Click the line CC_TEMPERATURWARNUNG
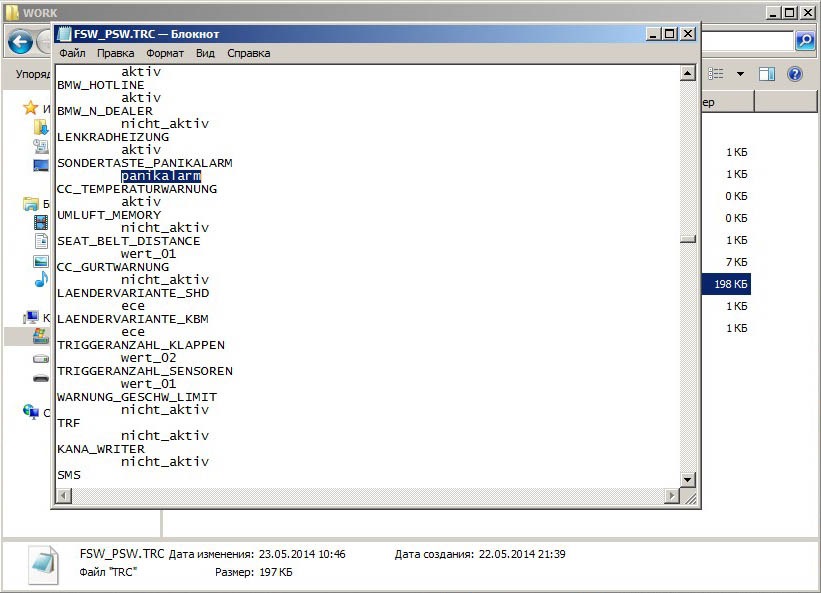 [137, 189]
